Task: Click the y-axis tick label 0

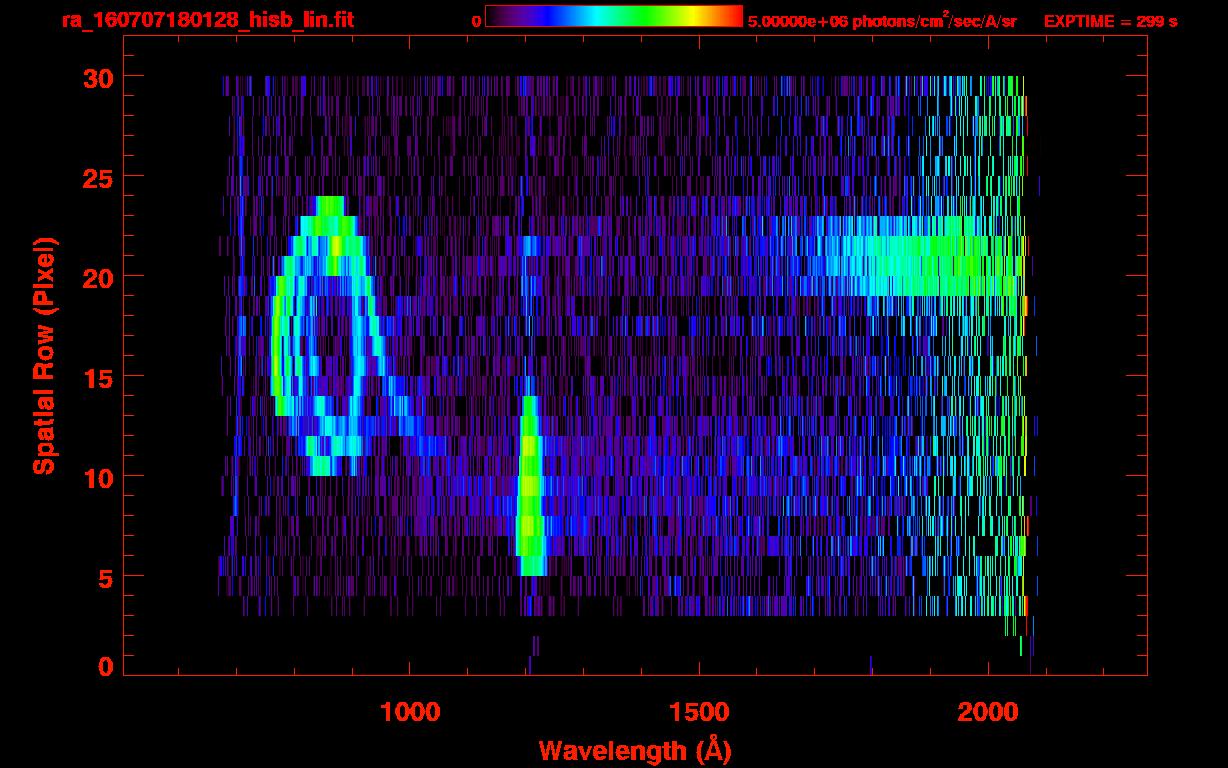Action: click(104, 667)
